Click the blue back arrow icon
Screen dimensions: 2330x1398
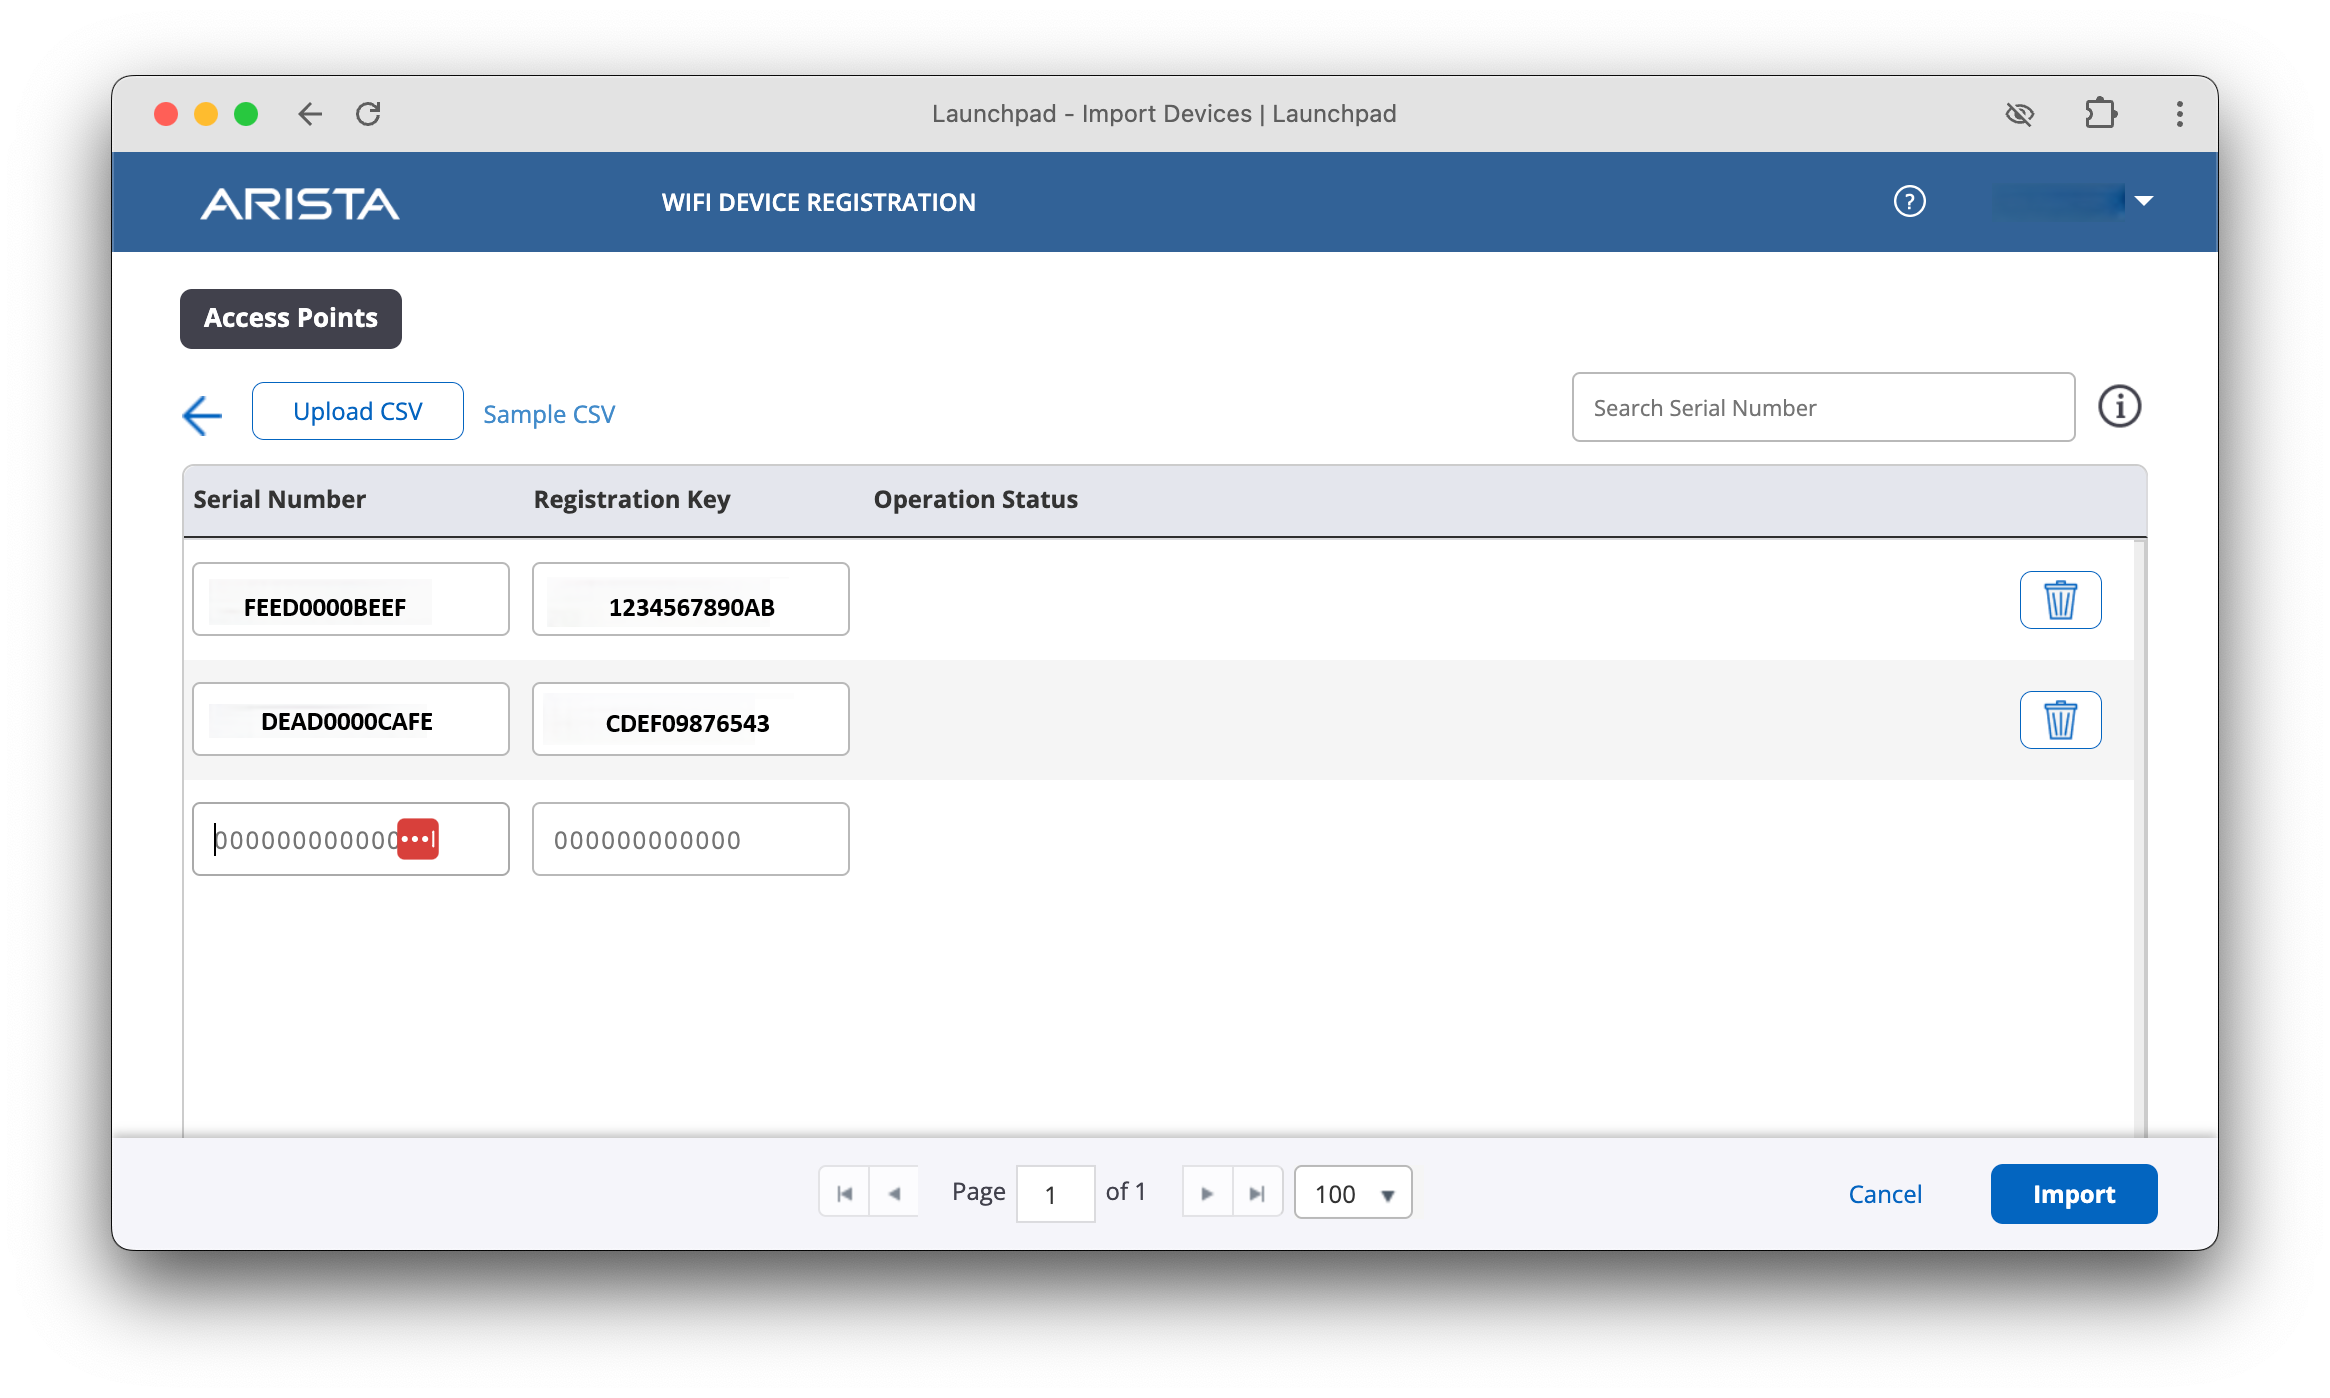(x=202, y=415)
